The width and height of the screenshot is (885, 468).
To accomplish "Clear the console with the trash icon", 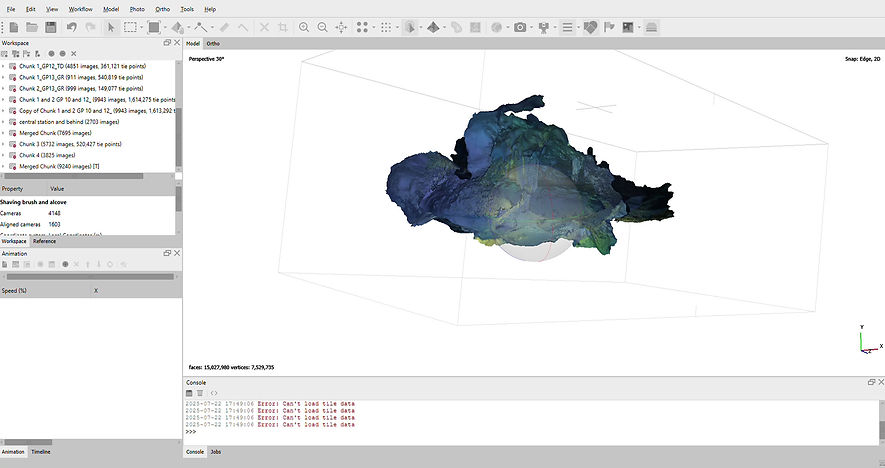I will [x=200, y=393].
